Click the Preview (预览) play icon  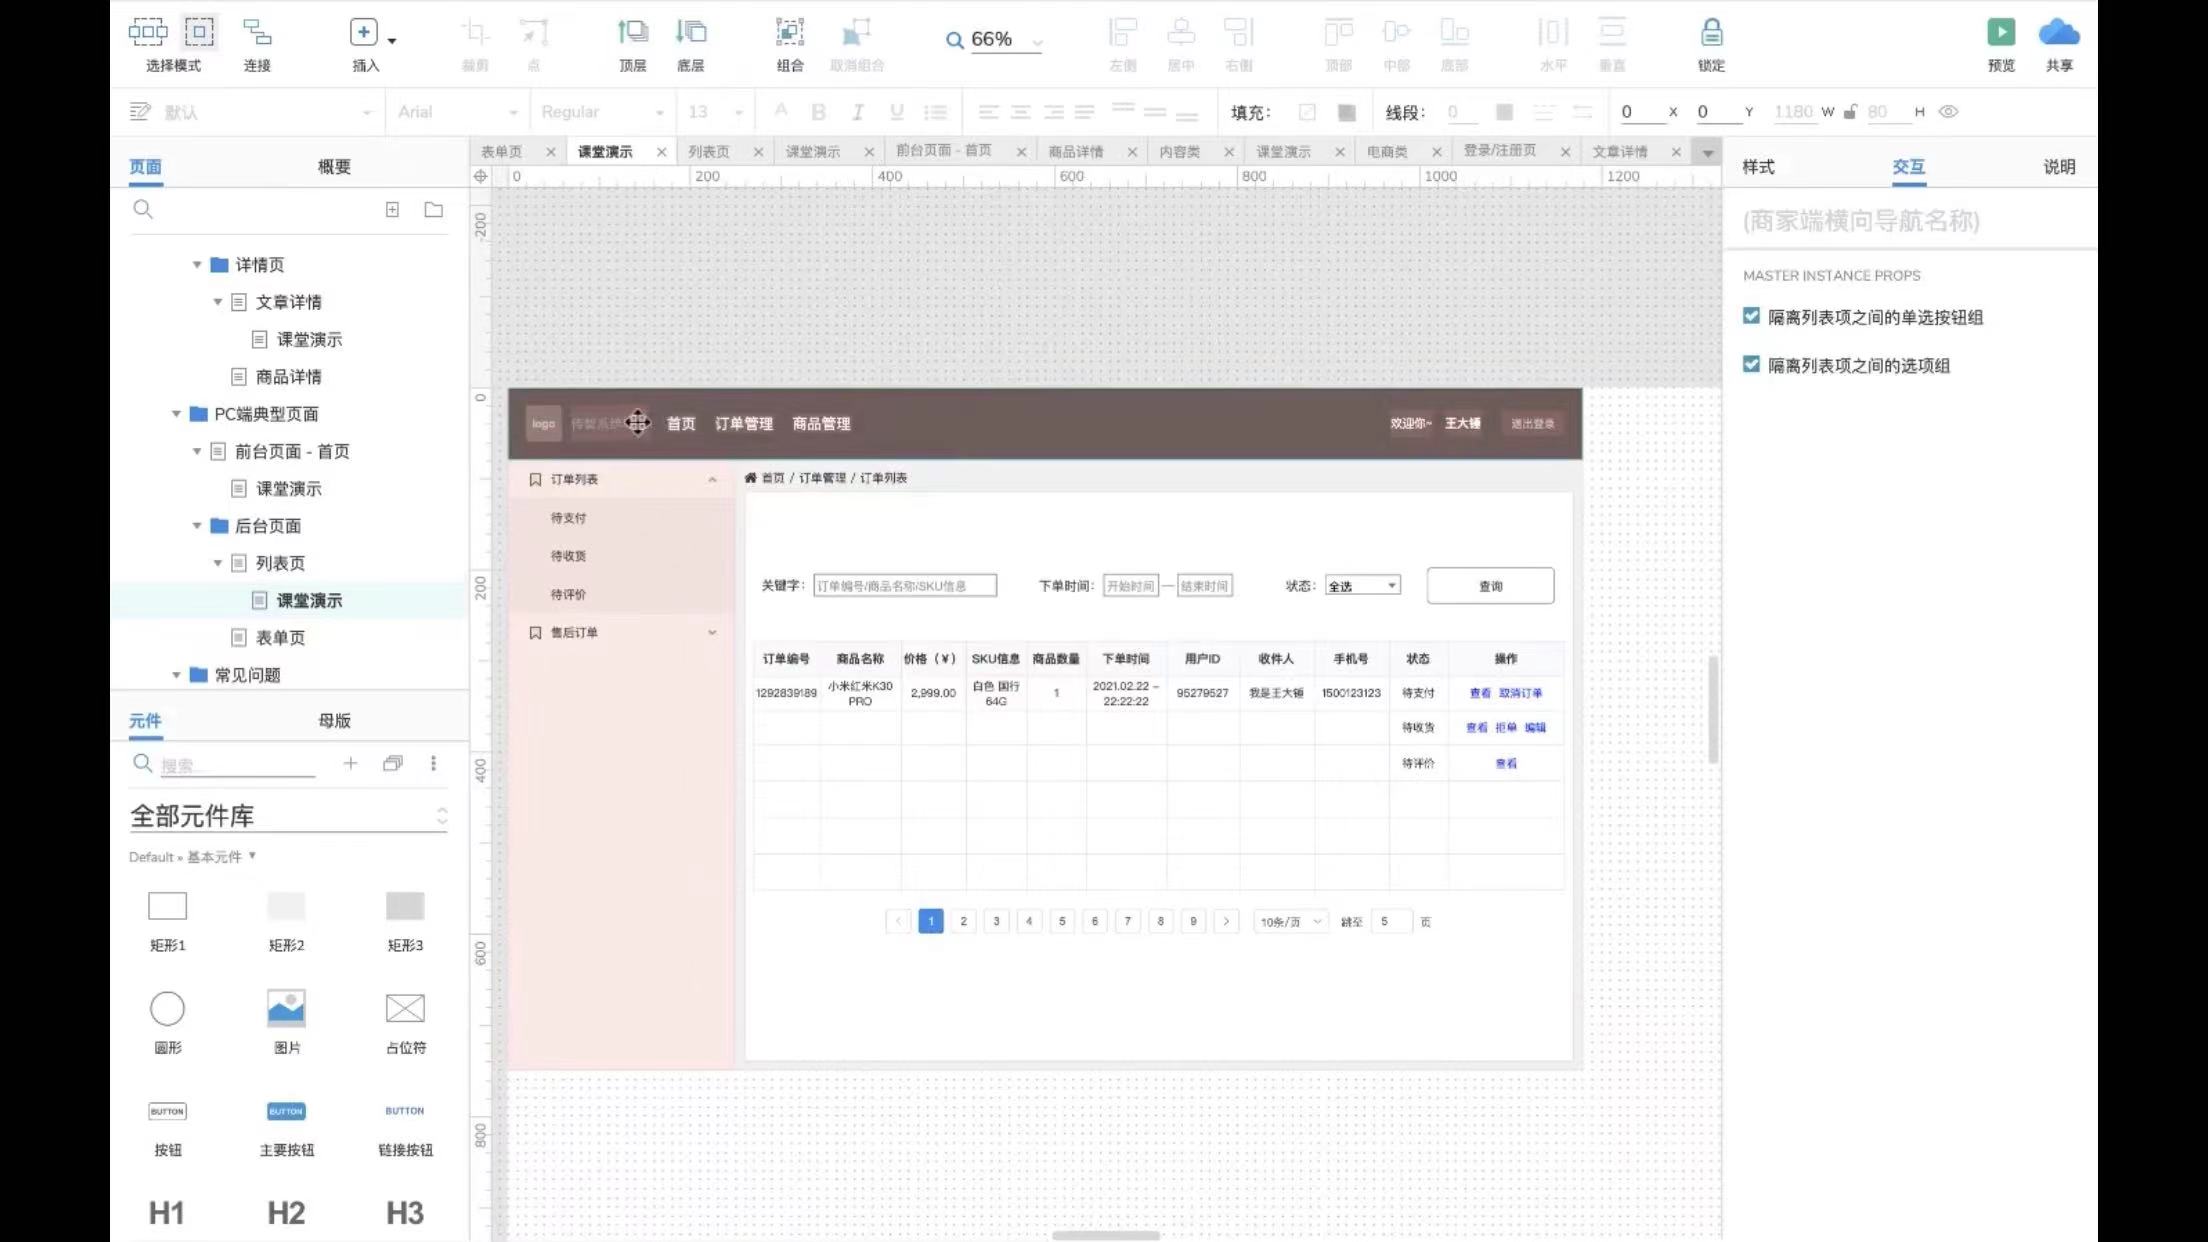[2000, 33]
